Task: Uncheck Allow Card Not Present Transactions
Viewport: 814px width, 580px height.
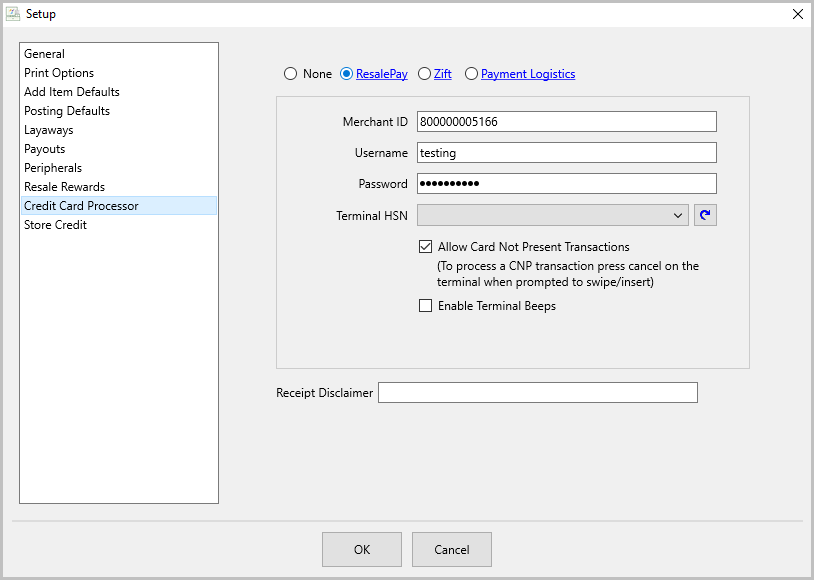Action: click(x=425, y=247)
